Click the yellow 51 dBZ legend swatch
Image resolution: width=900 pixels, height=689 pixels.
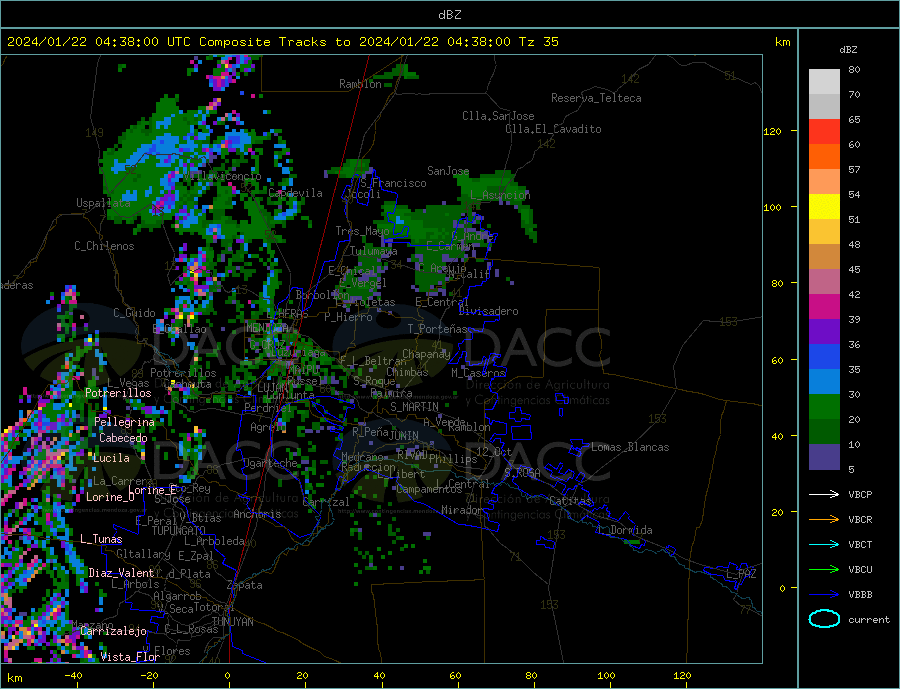[x=824, y=207]
